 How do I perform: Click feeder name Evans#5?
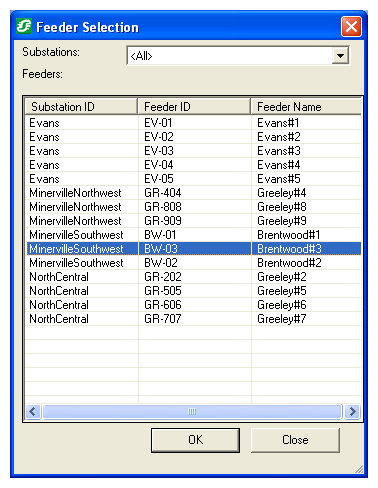pos(279,179)
